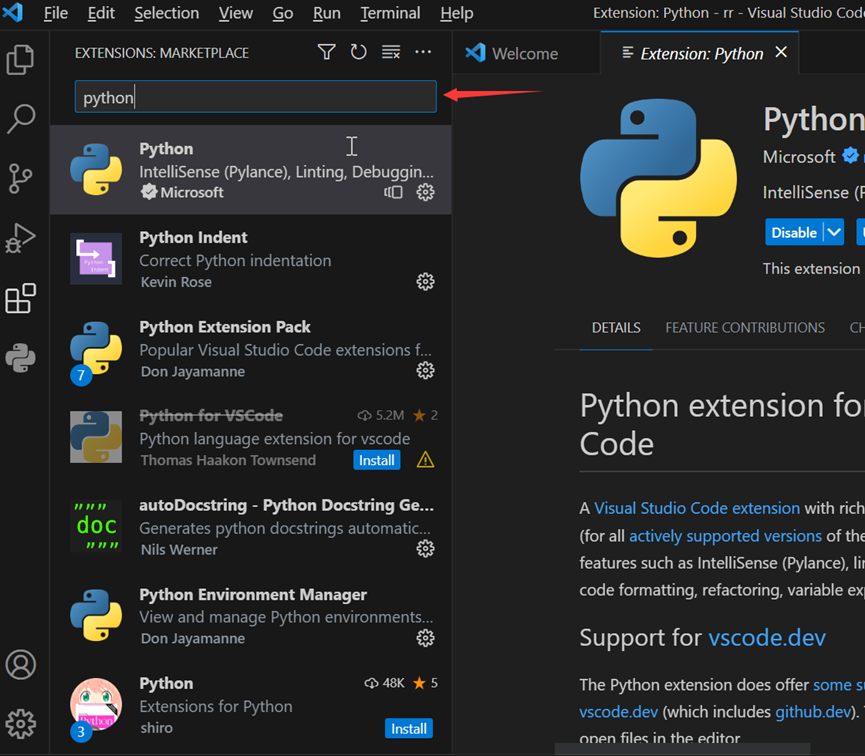Click Microsoft verified publisher badge in details
This screenshot has height=756, width=865.
point(850,156)
